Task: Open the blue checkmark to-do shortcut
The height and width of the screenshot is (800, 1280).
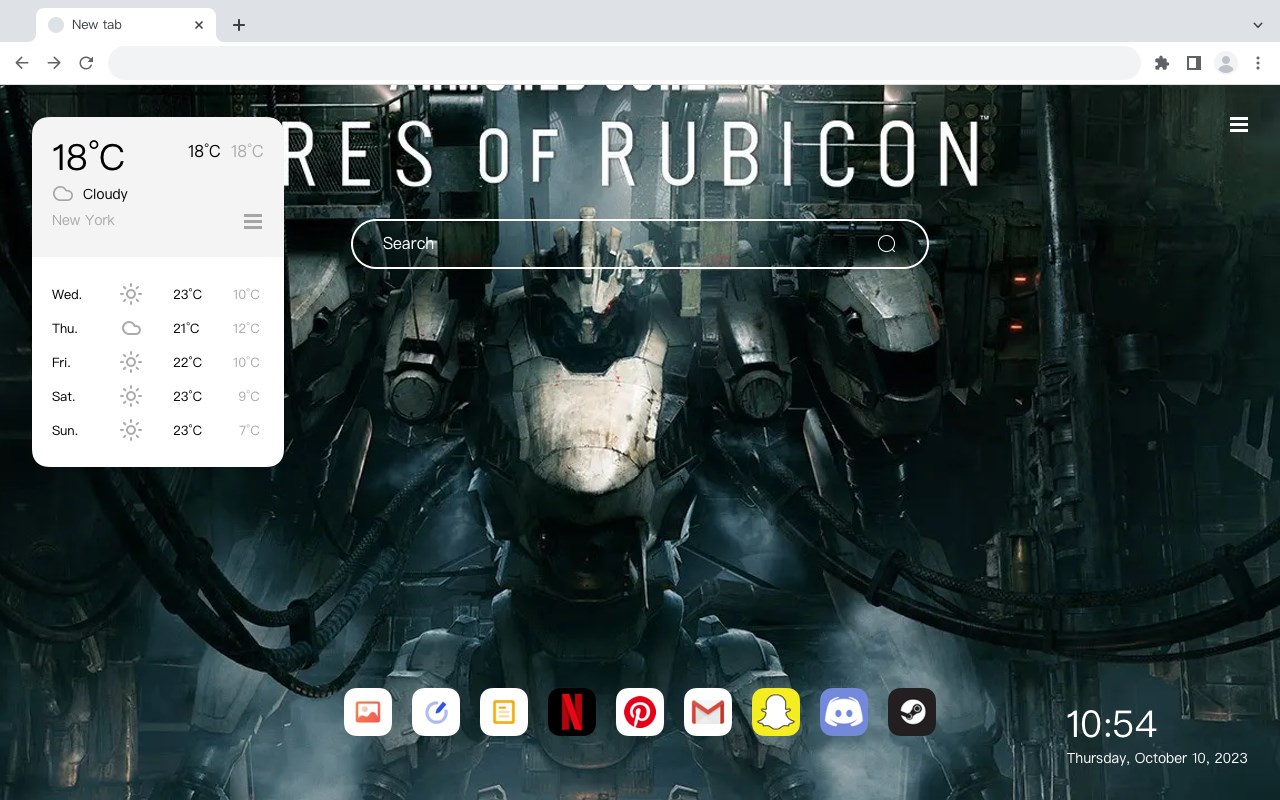Action: pyautogui.click(x=436, y=712)
